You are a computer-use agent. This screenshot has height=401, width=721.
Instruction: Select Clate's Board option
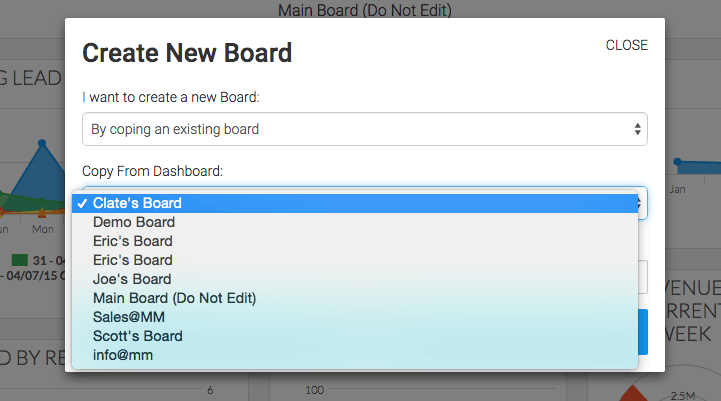(355, 203)
